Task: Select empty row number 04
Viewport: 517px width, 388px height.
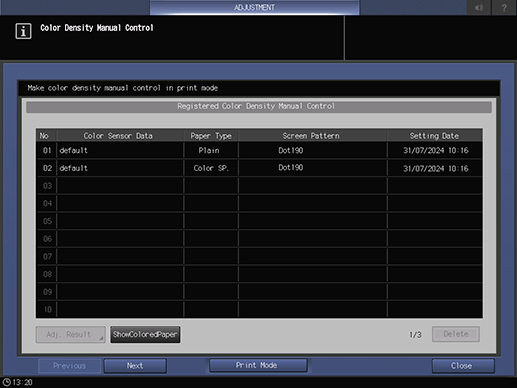Action: (259, 203)
